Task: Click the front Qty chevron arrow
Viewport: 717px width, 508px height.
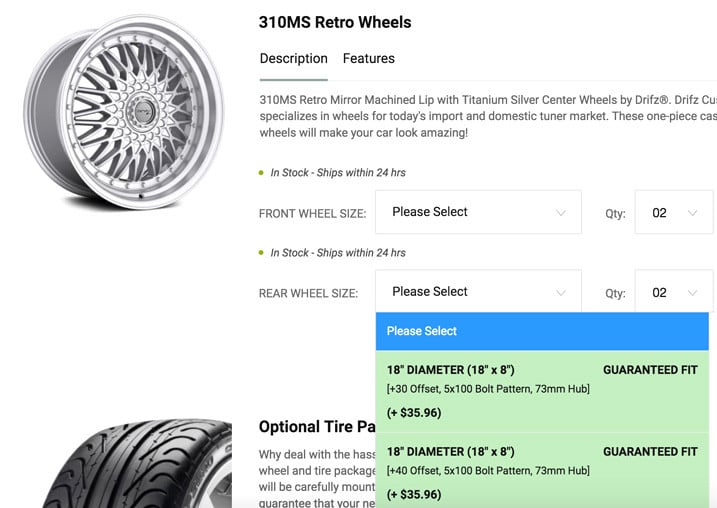Action: click(x=692, y=213)
